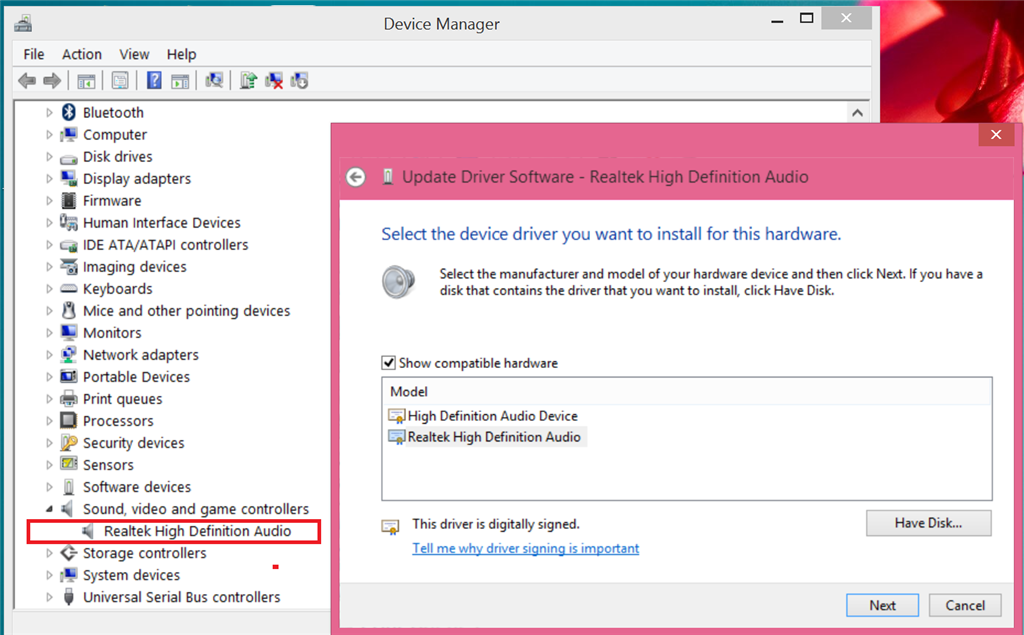Click the Print queues printer icon

[x=69, y=399]
